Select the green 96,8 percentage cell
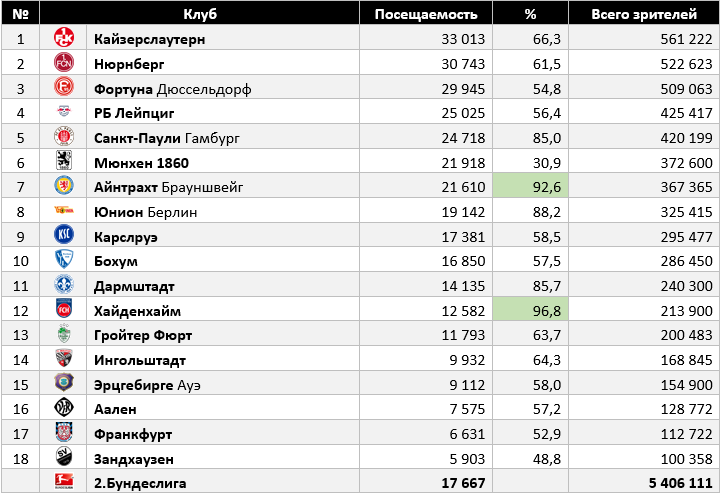Image resolution: width=720 pixels, height=493 pixels. pyautogui.click(x=531, y=310)
